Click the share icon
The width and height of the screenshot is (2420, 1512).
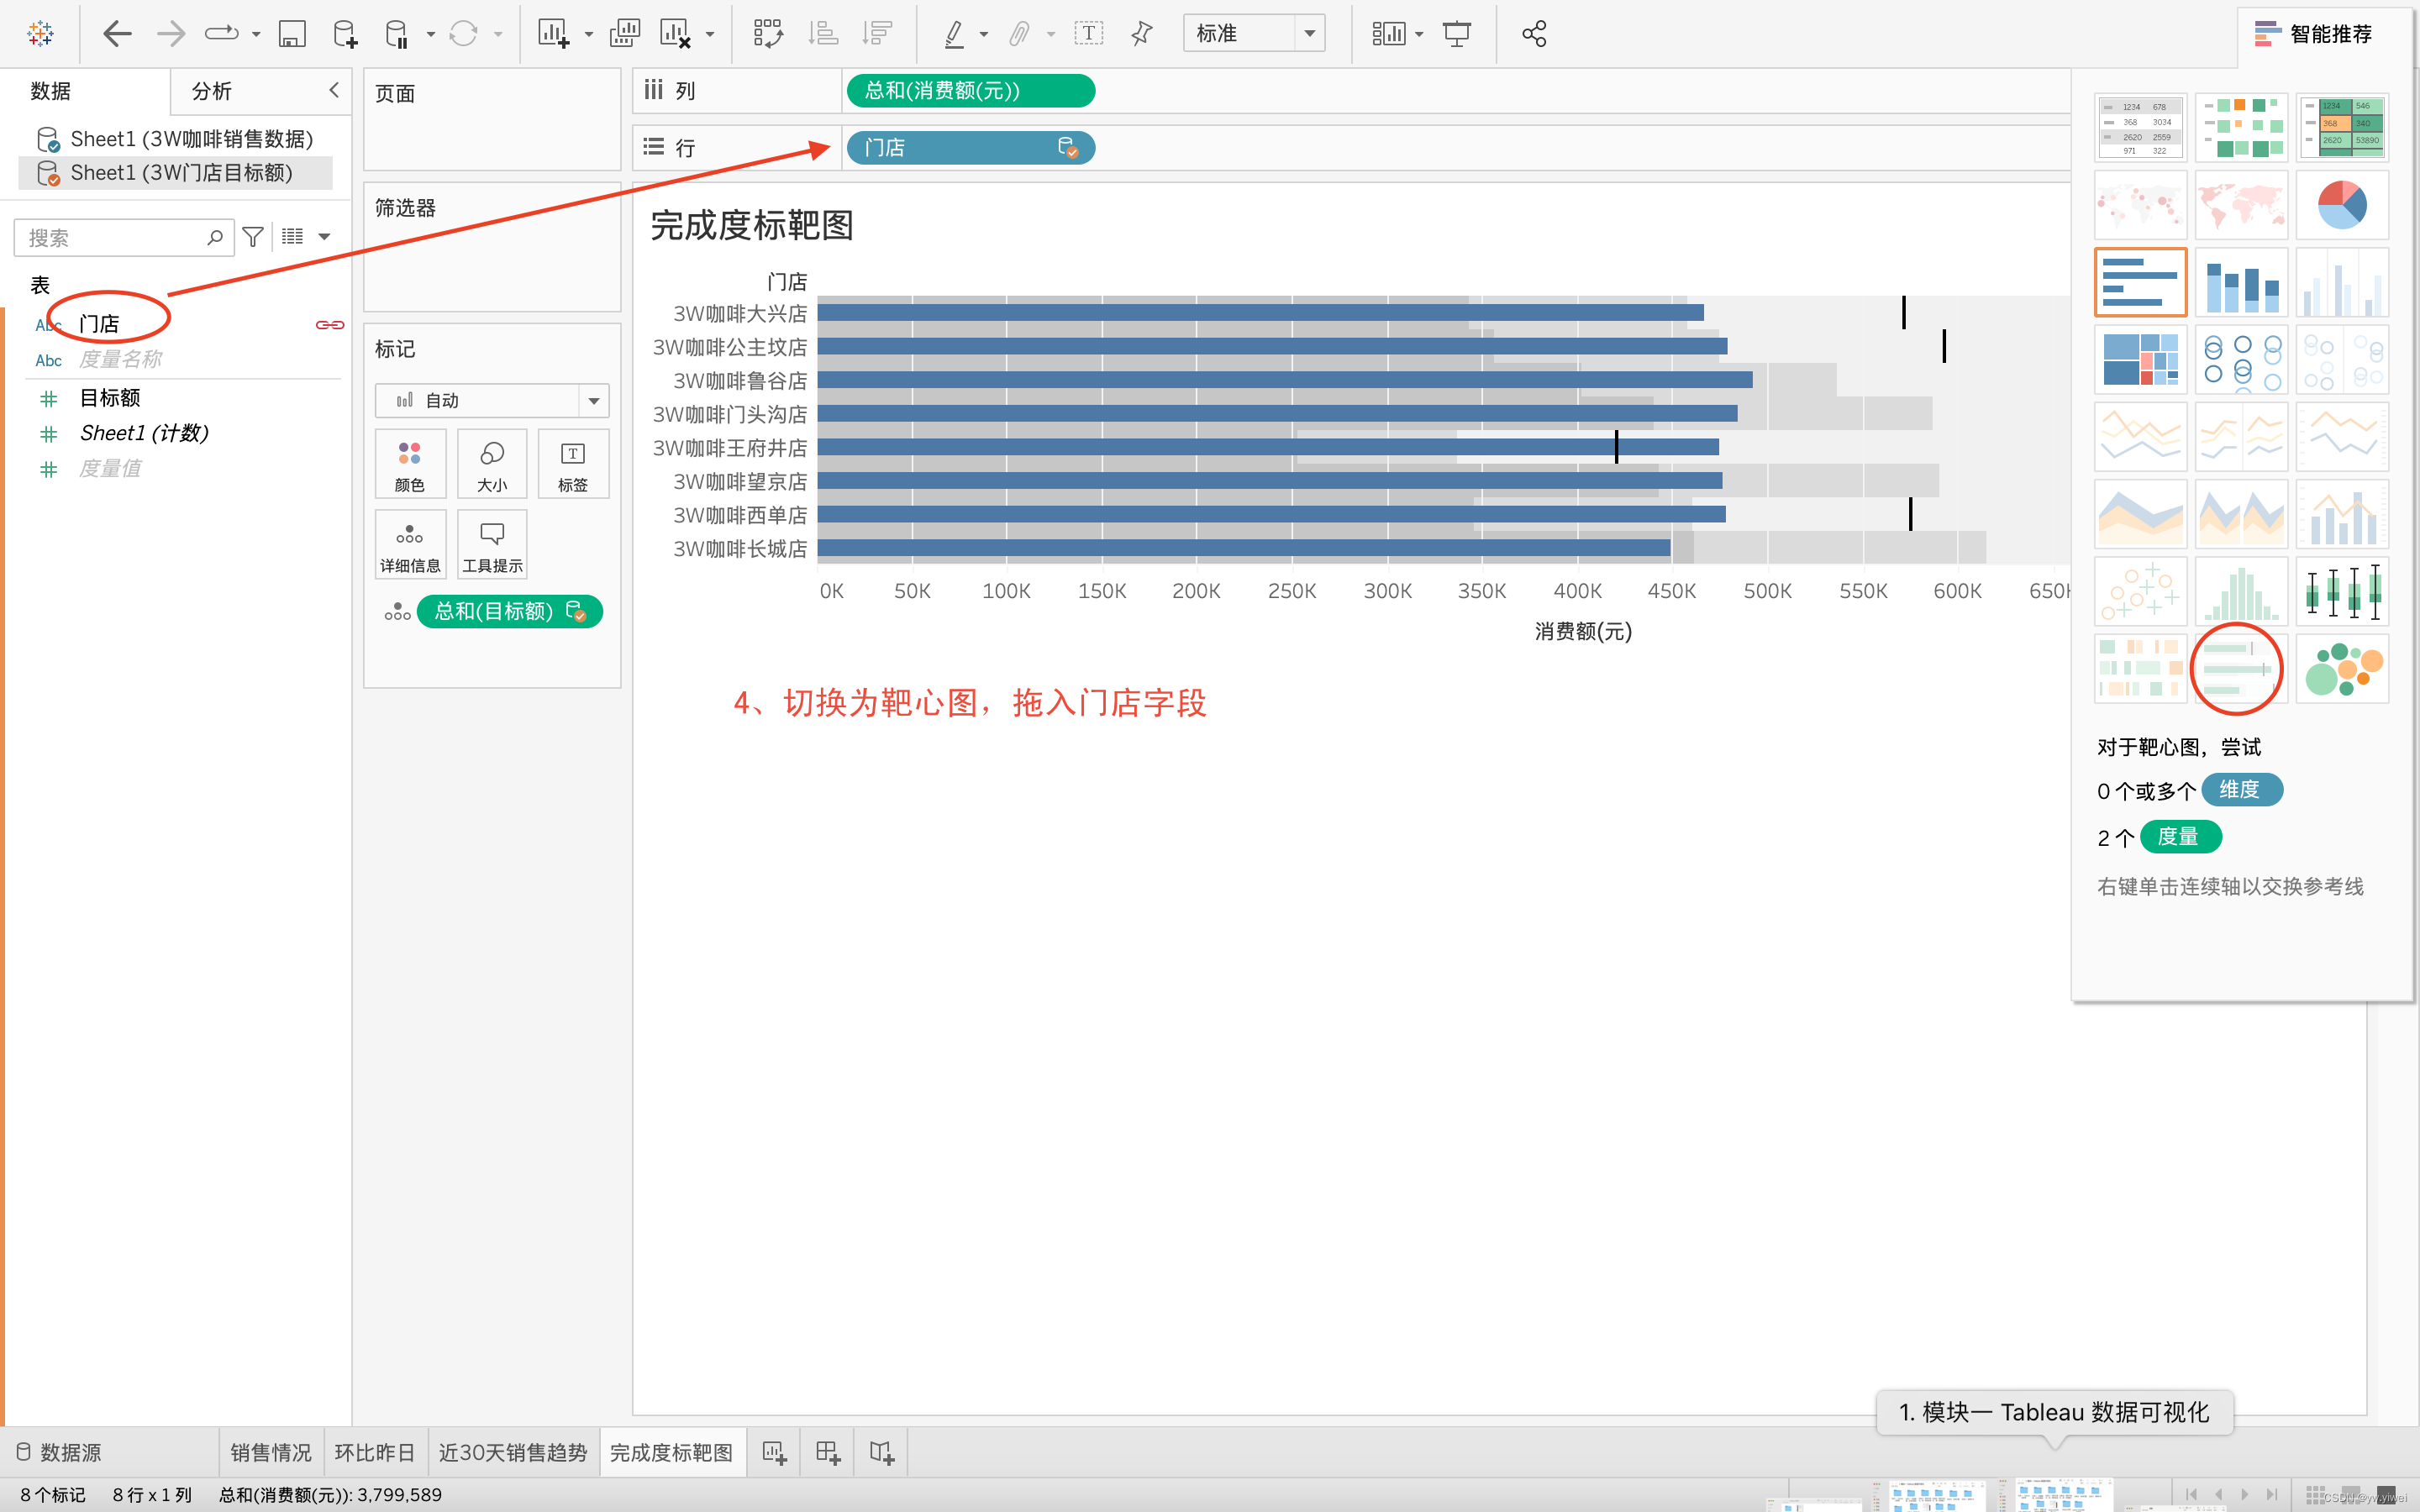pyautogui.click(x=1534, y=34)
